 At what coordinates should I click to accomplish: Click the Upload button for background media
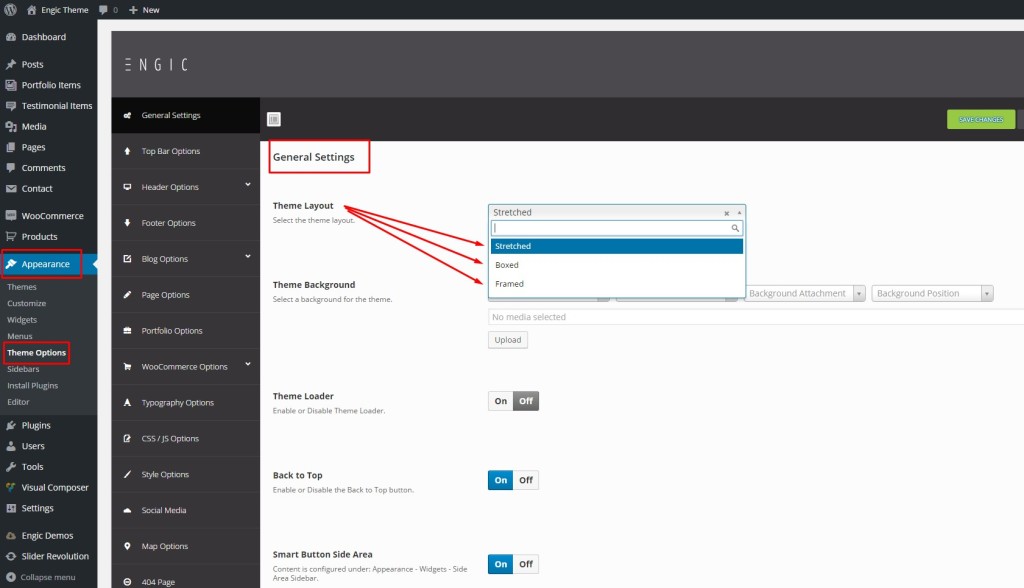click(x=508, y=340)
